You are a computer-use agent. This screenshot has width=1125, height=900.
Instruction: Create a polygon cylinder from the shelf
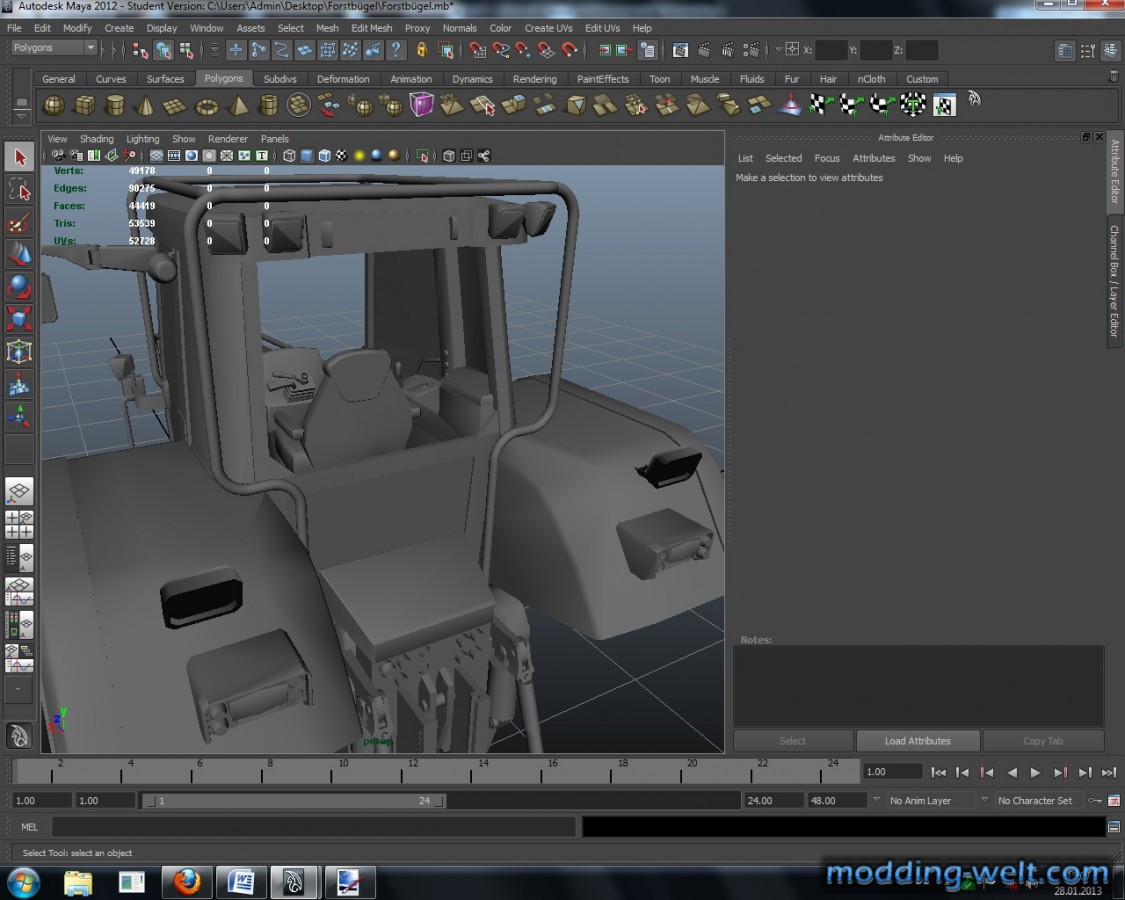tap(115, 106)
